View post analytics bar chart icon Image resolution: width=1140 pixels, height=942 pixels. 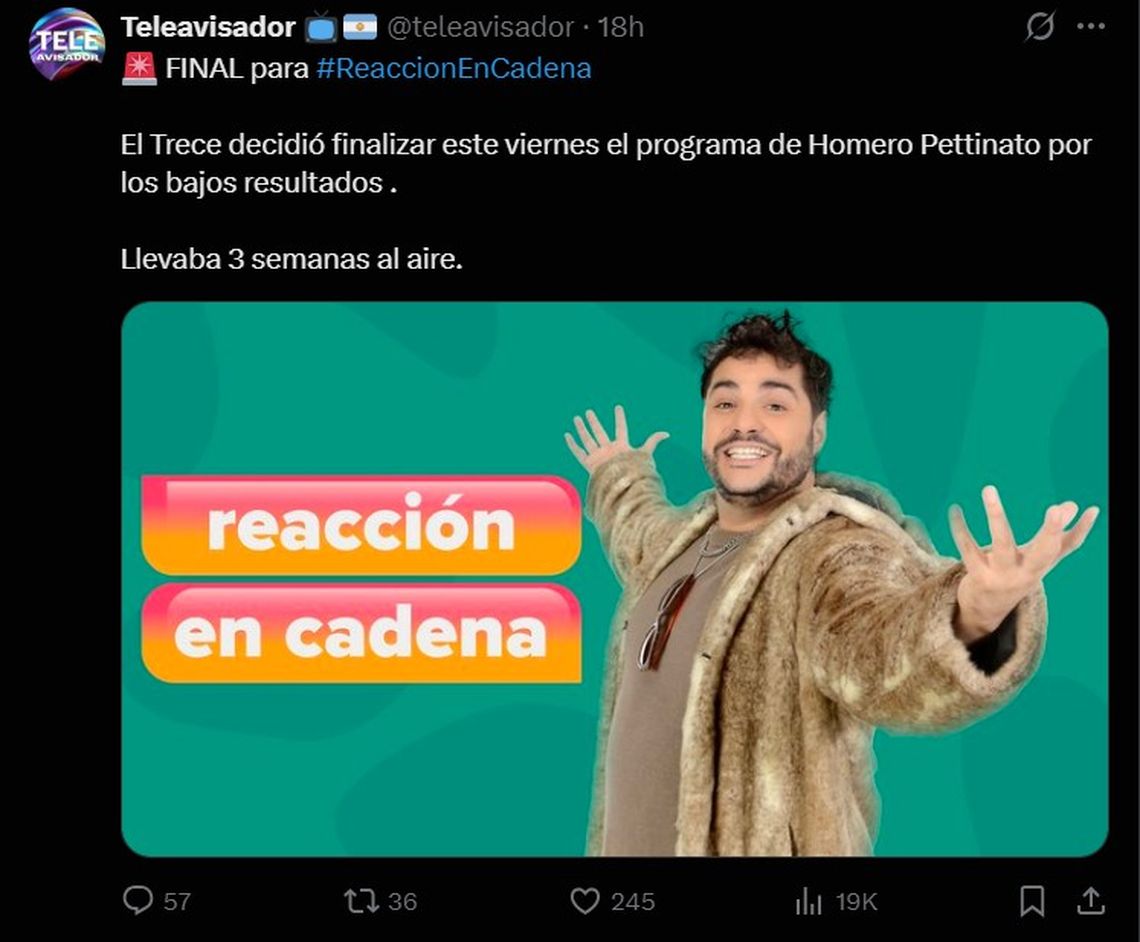[x=808, y=902]
